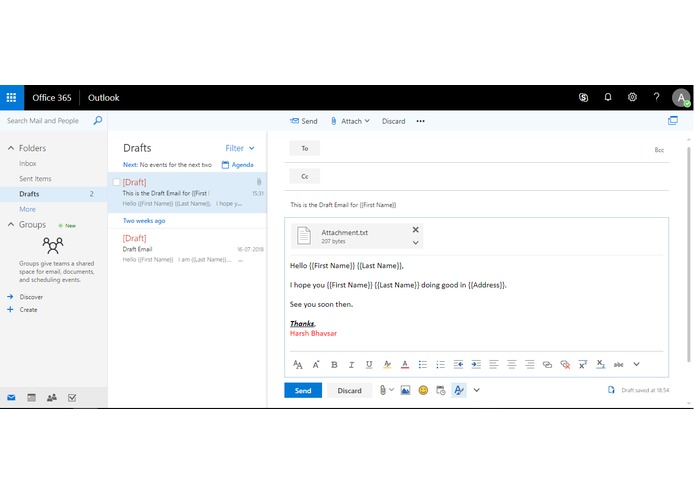This screenshot has width=695, height=494.
Task: Toggle formatting options pen icon
Action: pos(459,390)
